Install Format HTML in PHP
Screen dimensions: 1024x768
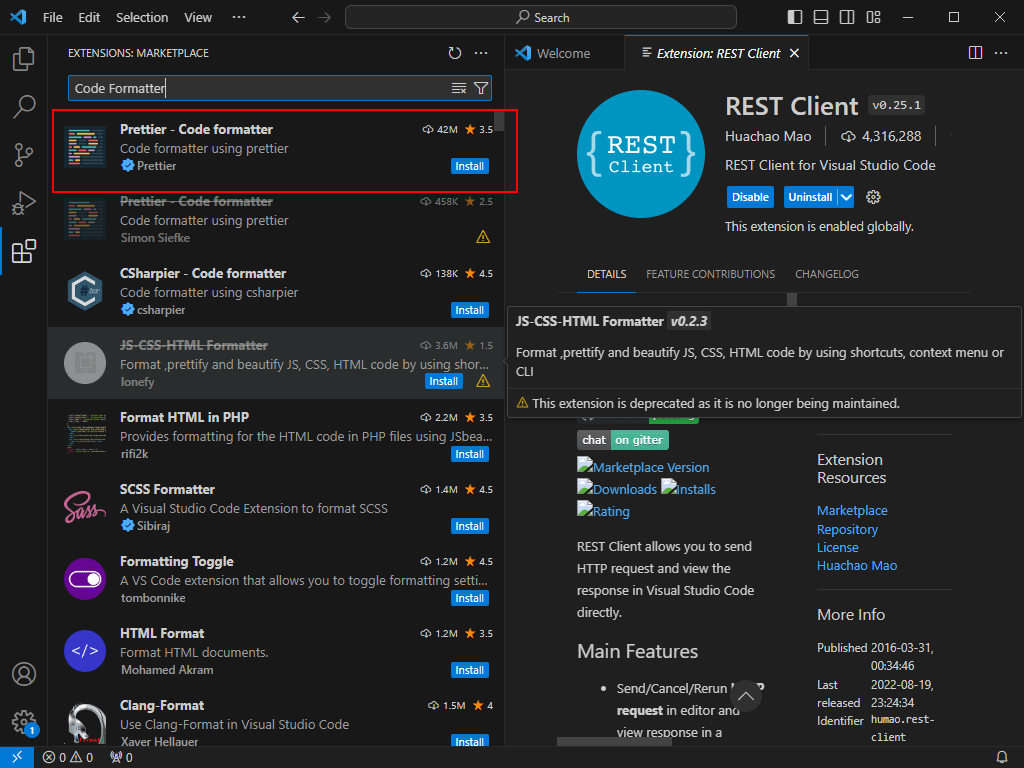[470, 454]
